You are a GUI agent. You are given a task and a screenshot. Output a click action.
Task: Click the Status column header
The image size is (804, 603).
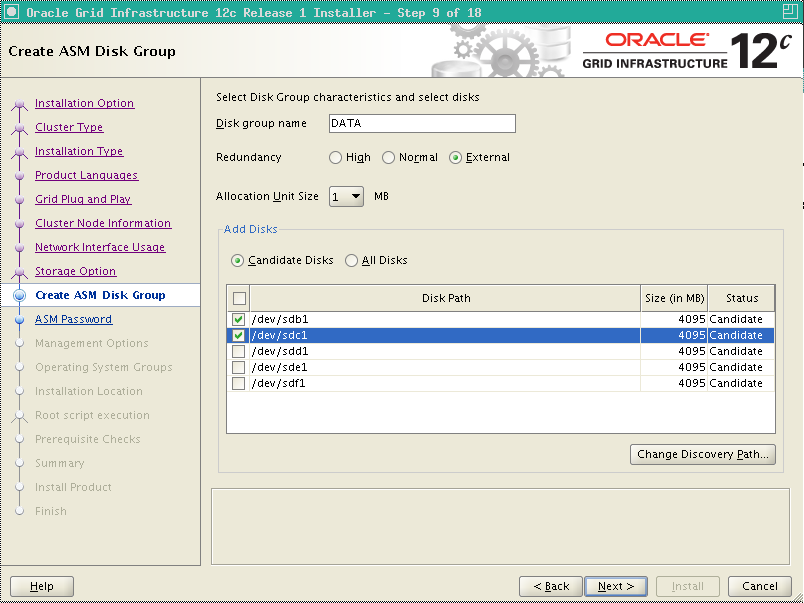(x=741, y=298)
